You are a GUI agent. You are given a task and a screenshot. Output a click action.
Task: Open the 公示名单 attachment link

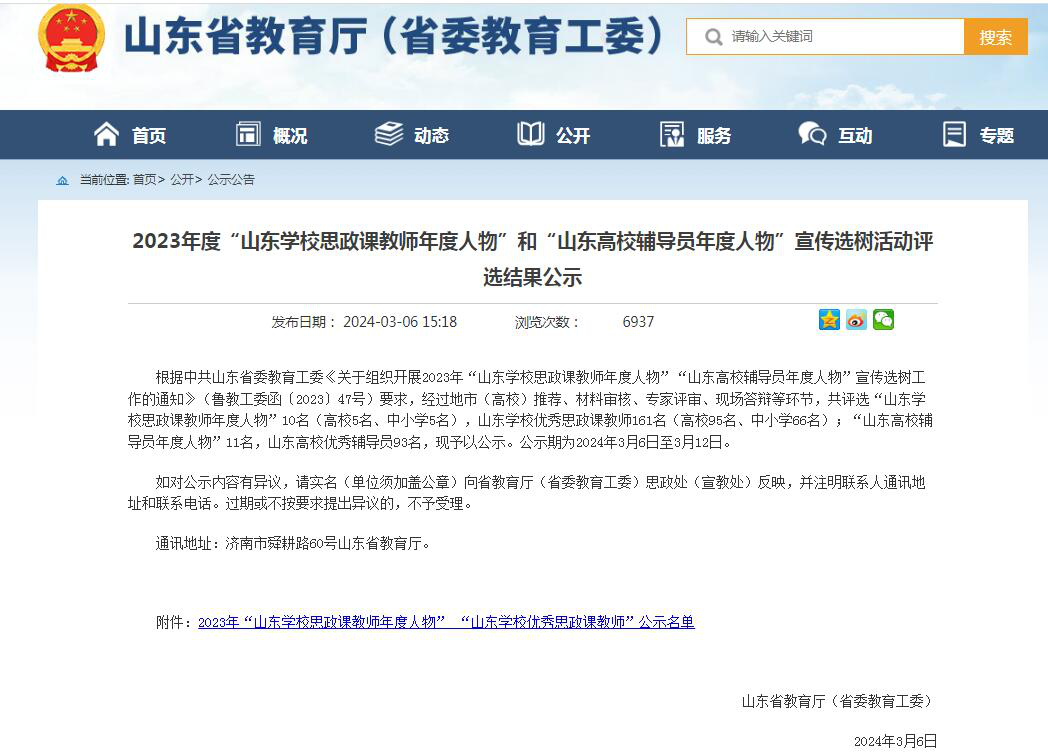[x=446, y=622]
